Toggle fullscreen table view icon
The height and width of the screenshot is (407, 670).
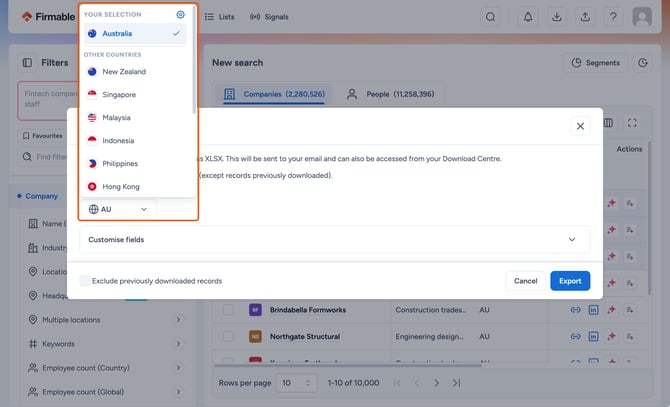(632, 123)
